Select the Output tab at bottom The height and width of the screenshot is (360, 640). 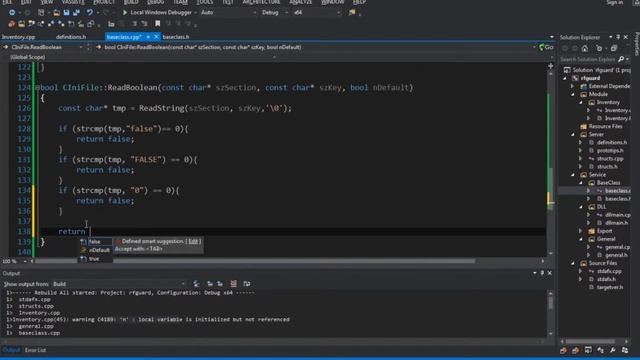pyautogui.click(x=11, y=350)
